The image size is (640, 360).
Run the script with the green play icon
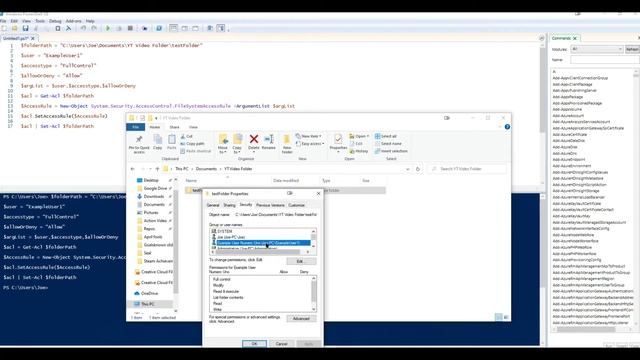108,28
